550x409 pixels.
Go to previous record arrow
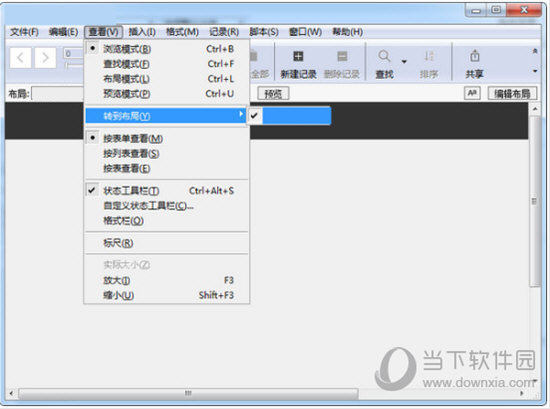[x=20, y=58]
